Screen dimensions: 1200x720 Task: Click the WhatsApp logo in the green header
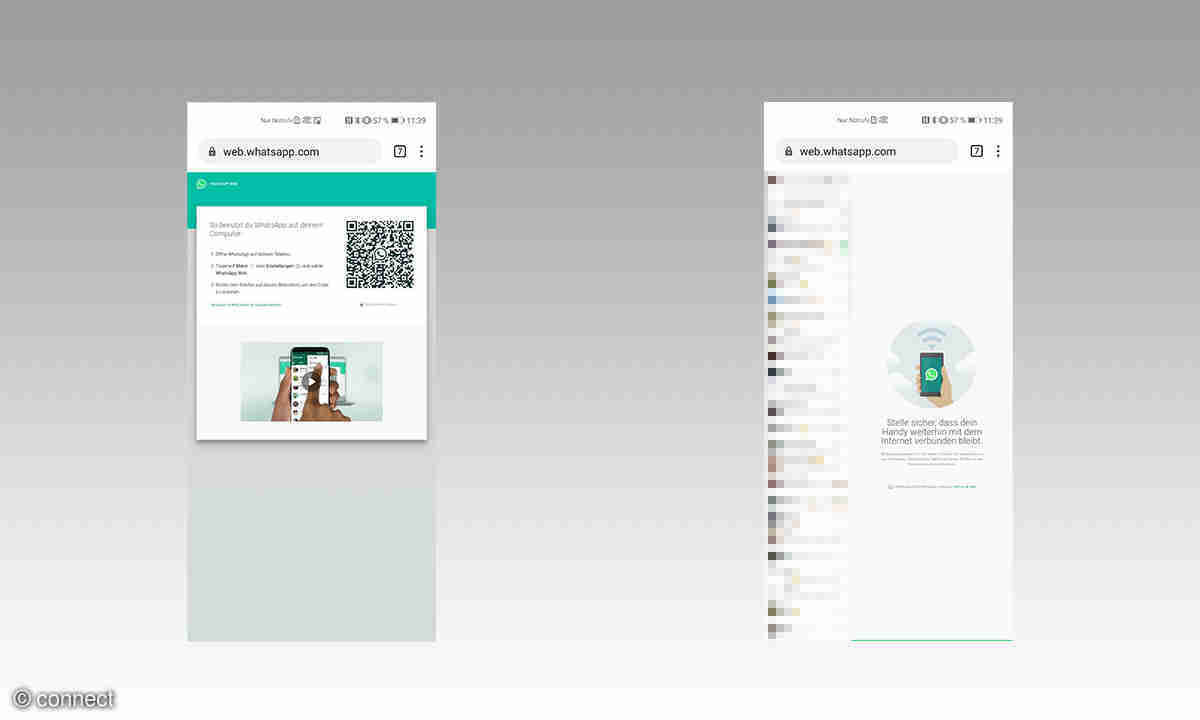[x=201, y=184]
